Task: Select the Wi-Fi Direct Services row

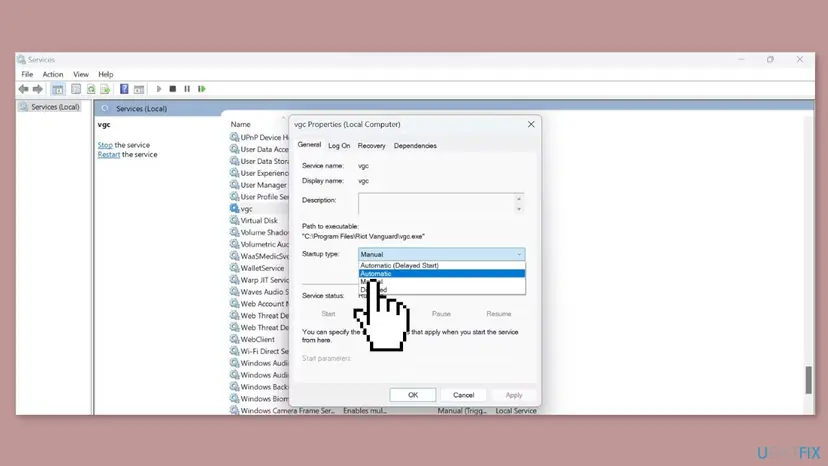Action: tap(259, 351)
